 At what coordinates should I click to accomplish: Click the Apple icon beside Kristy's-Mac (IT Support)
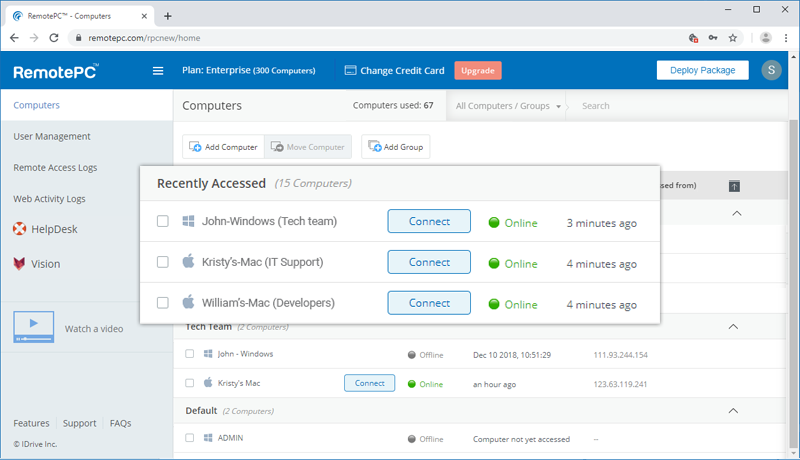[188, 262]
